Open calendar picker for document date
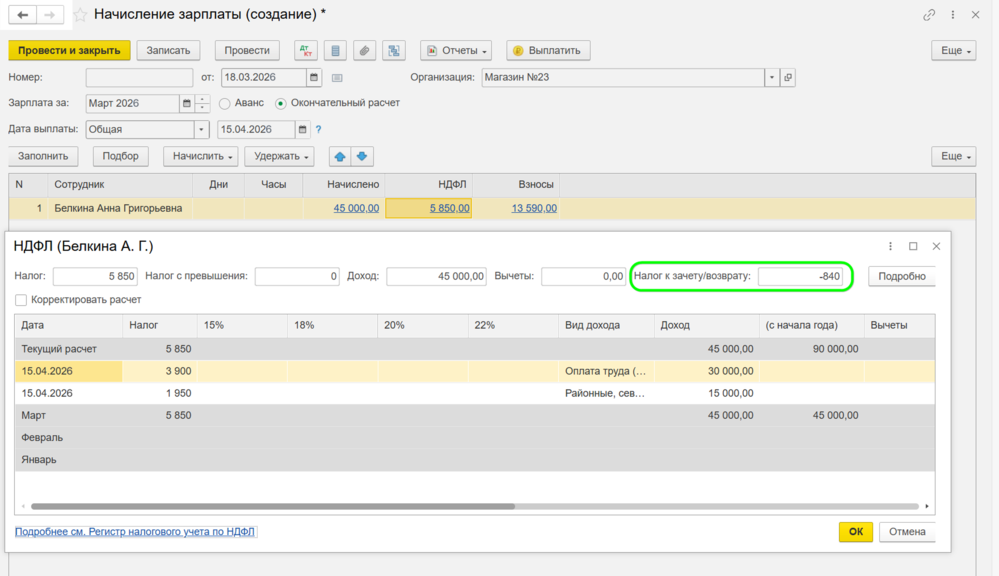This screenshot has width=999, height=576. [314, 77]
